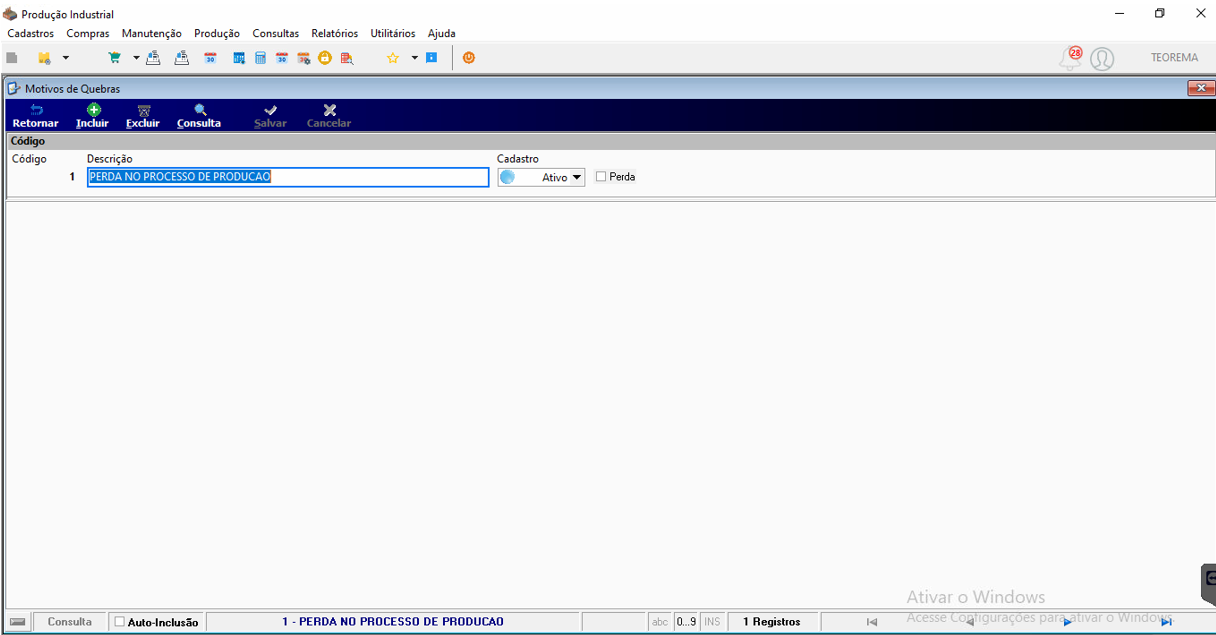Screen dimensions: 1216x635
Task: Click the blue info square icon
Action: click(x=432, y=58)
